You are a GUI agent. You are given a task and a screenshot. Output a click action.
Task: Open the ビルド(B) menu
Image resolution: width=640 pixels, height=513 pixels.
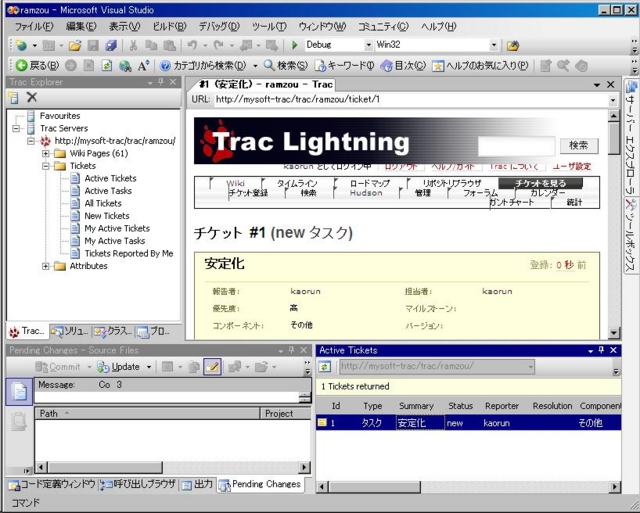point(169,27)
